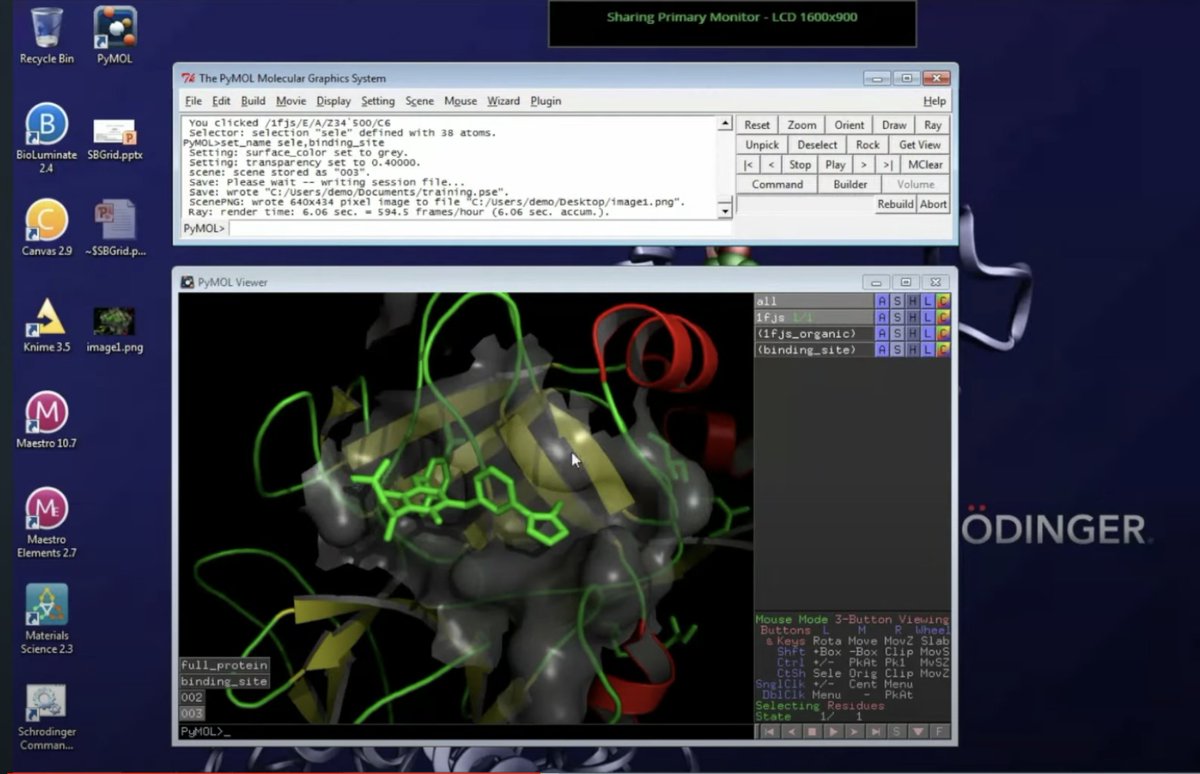This screenshot has height=774, width=1200.
Task: Open the Schrodinger Command shortcut
Action: click(46, 717)
